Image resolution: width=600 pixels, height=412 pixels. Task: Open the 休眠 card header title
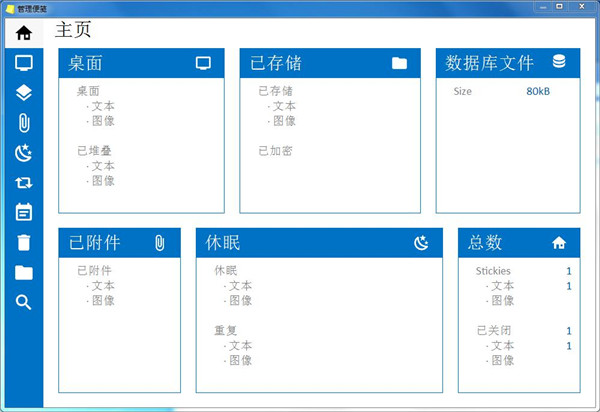(223, 243)
